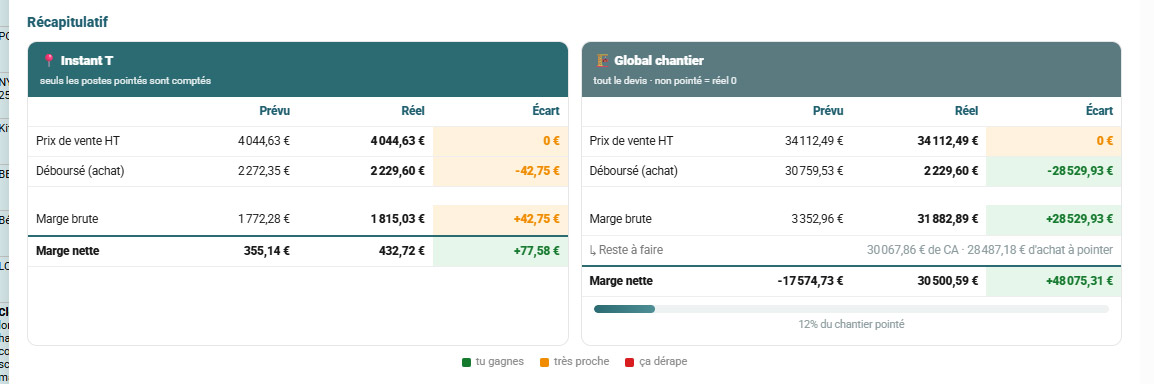The image size is (1154, 384).
Task: Click the -28 529,93 € Déboursé écart cell
Action: (1053, 171)
